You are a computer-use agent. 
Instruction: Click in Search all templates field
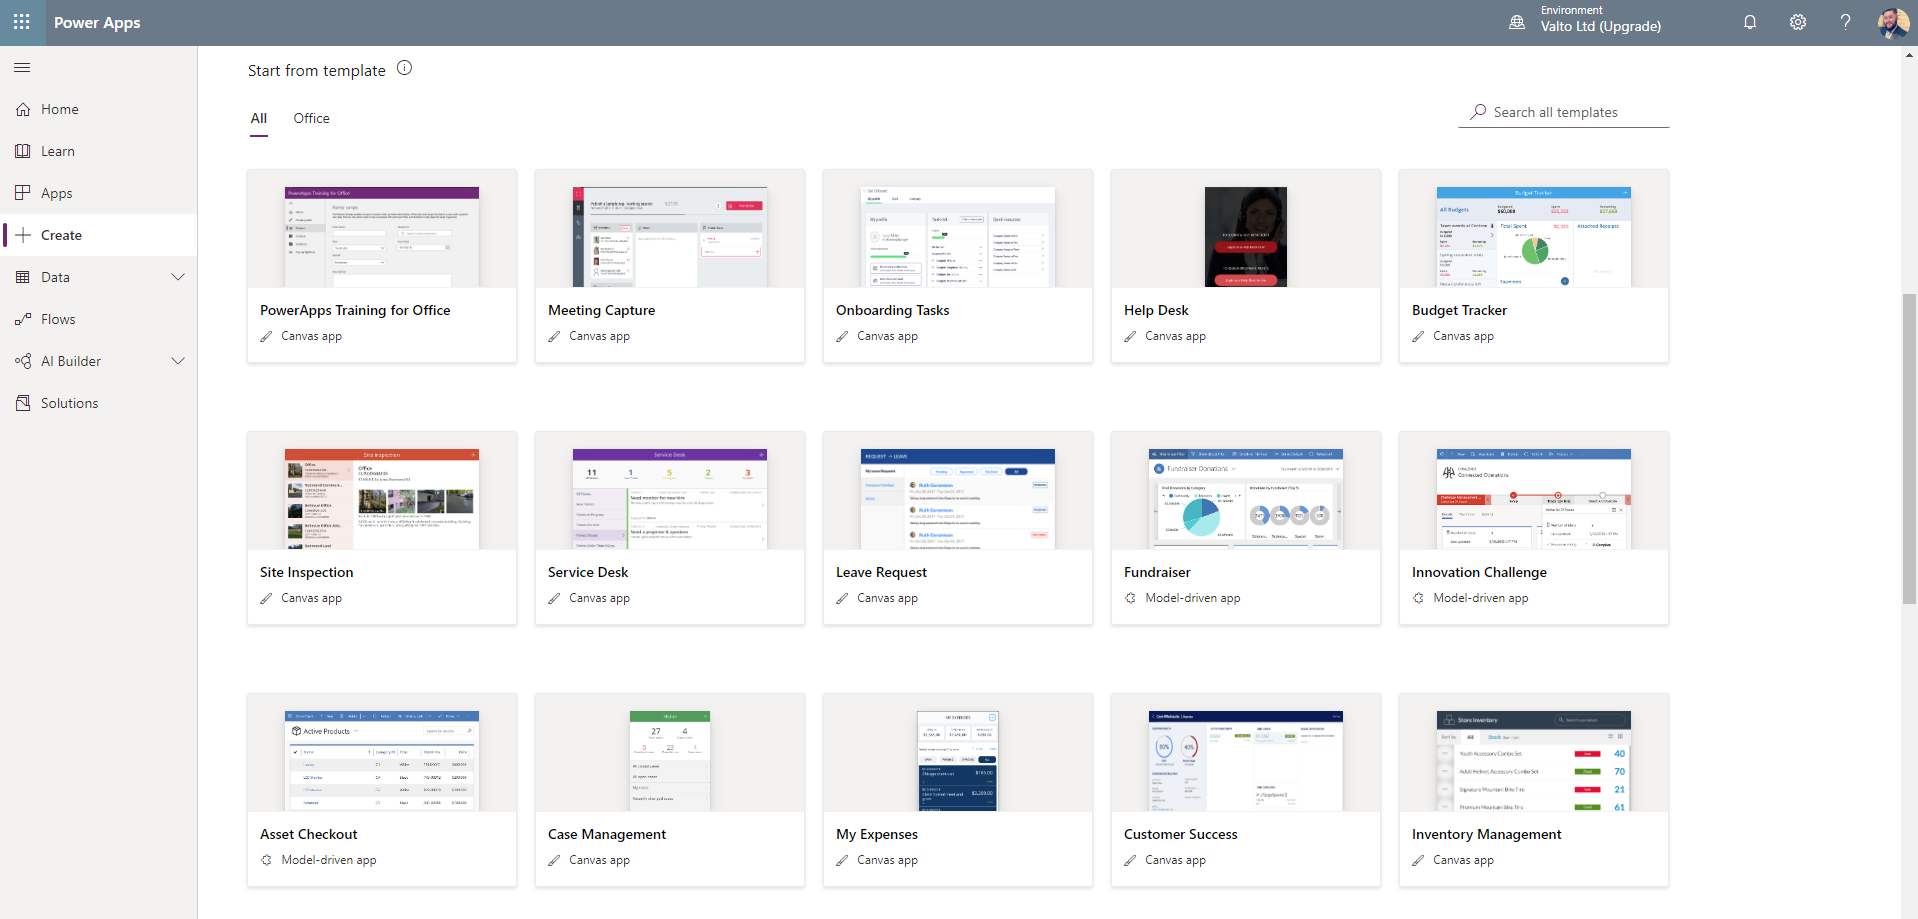tap(1564, 112)
